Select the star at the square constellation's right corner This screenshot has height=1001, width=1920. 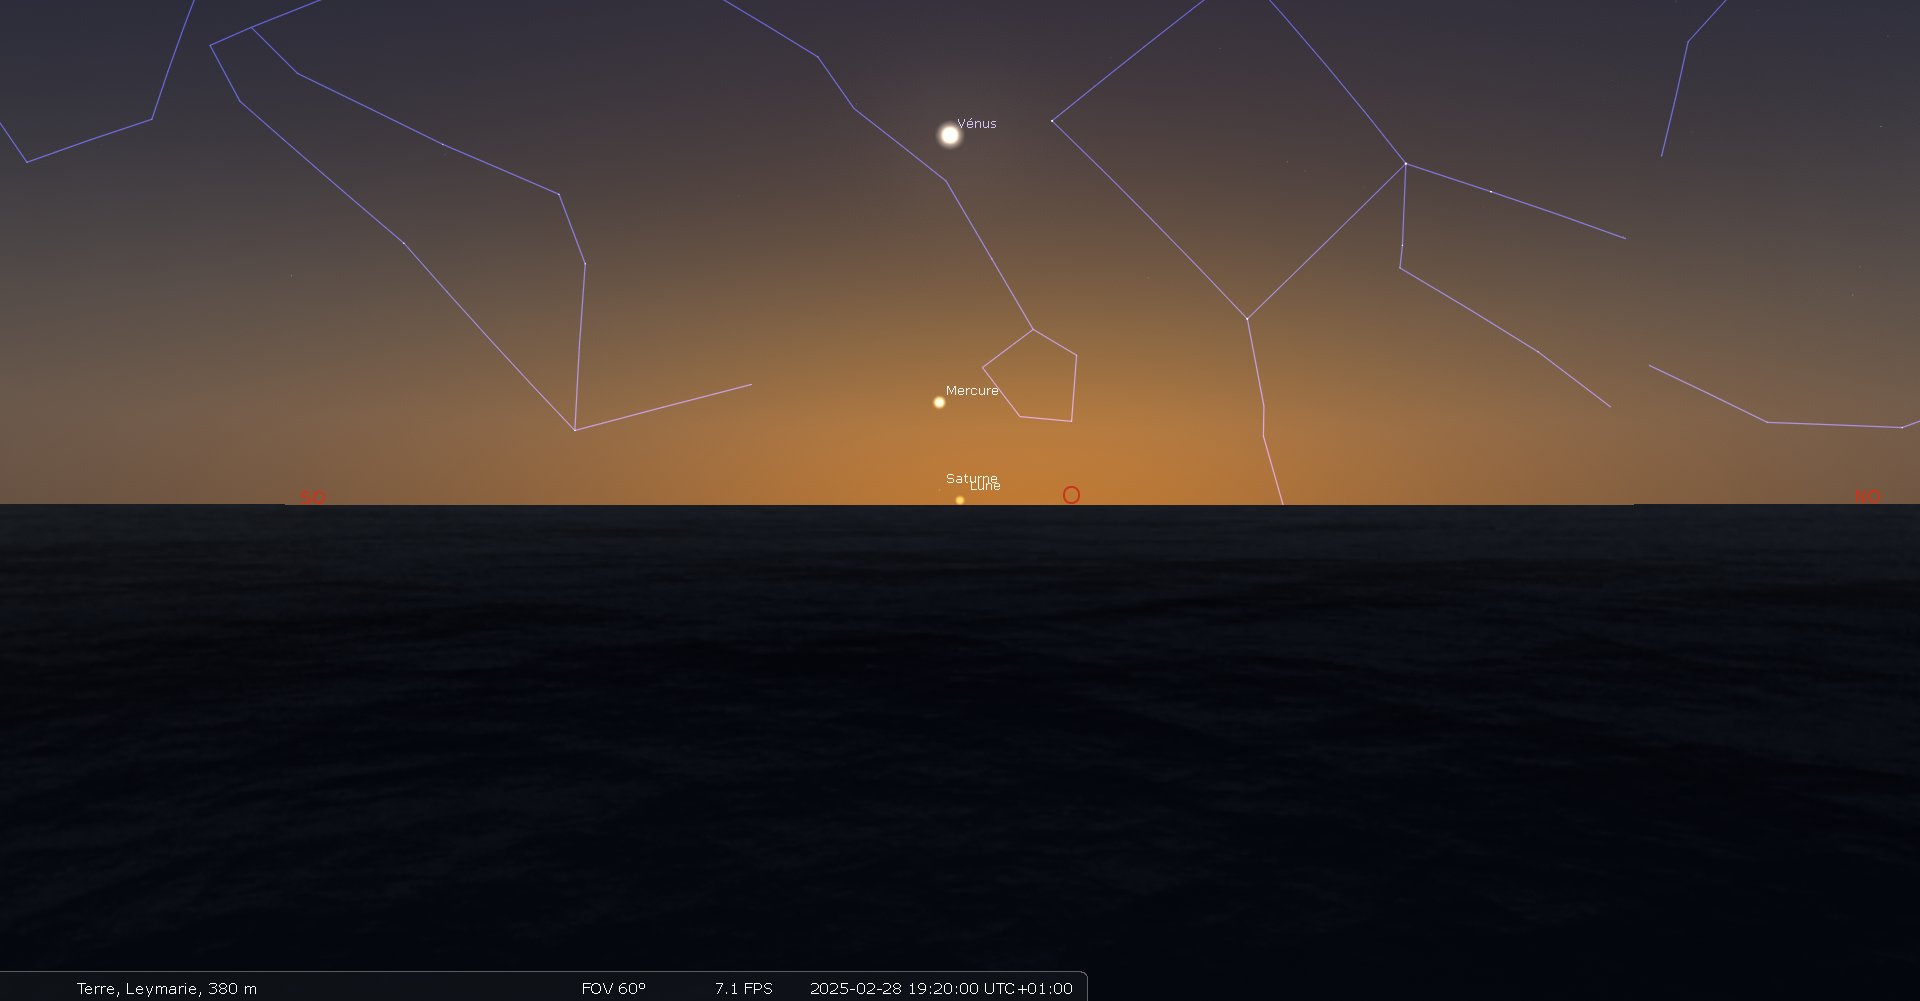tap(1405, 163)
